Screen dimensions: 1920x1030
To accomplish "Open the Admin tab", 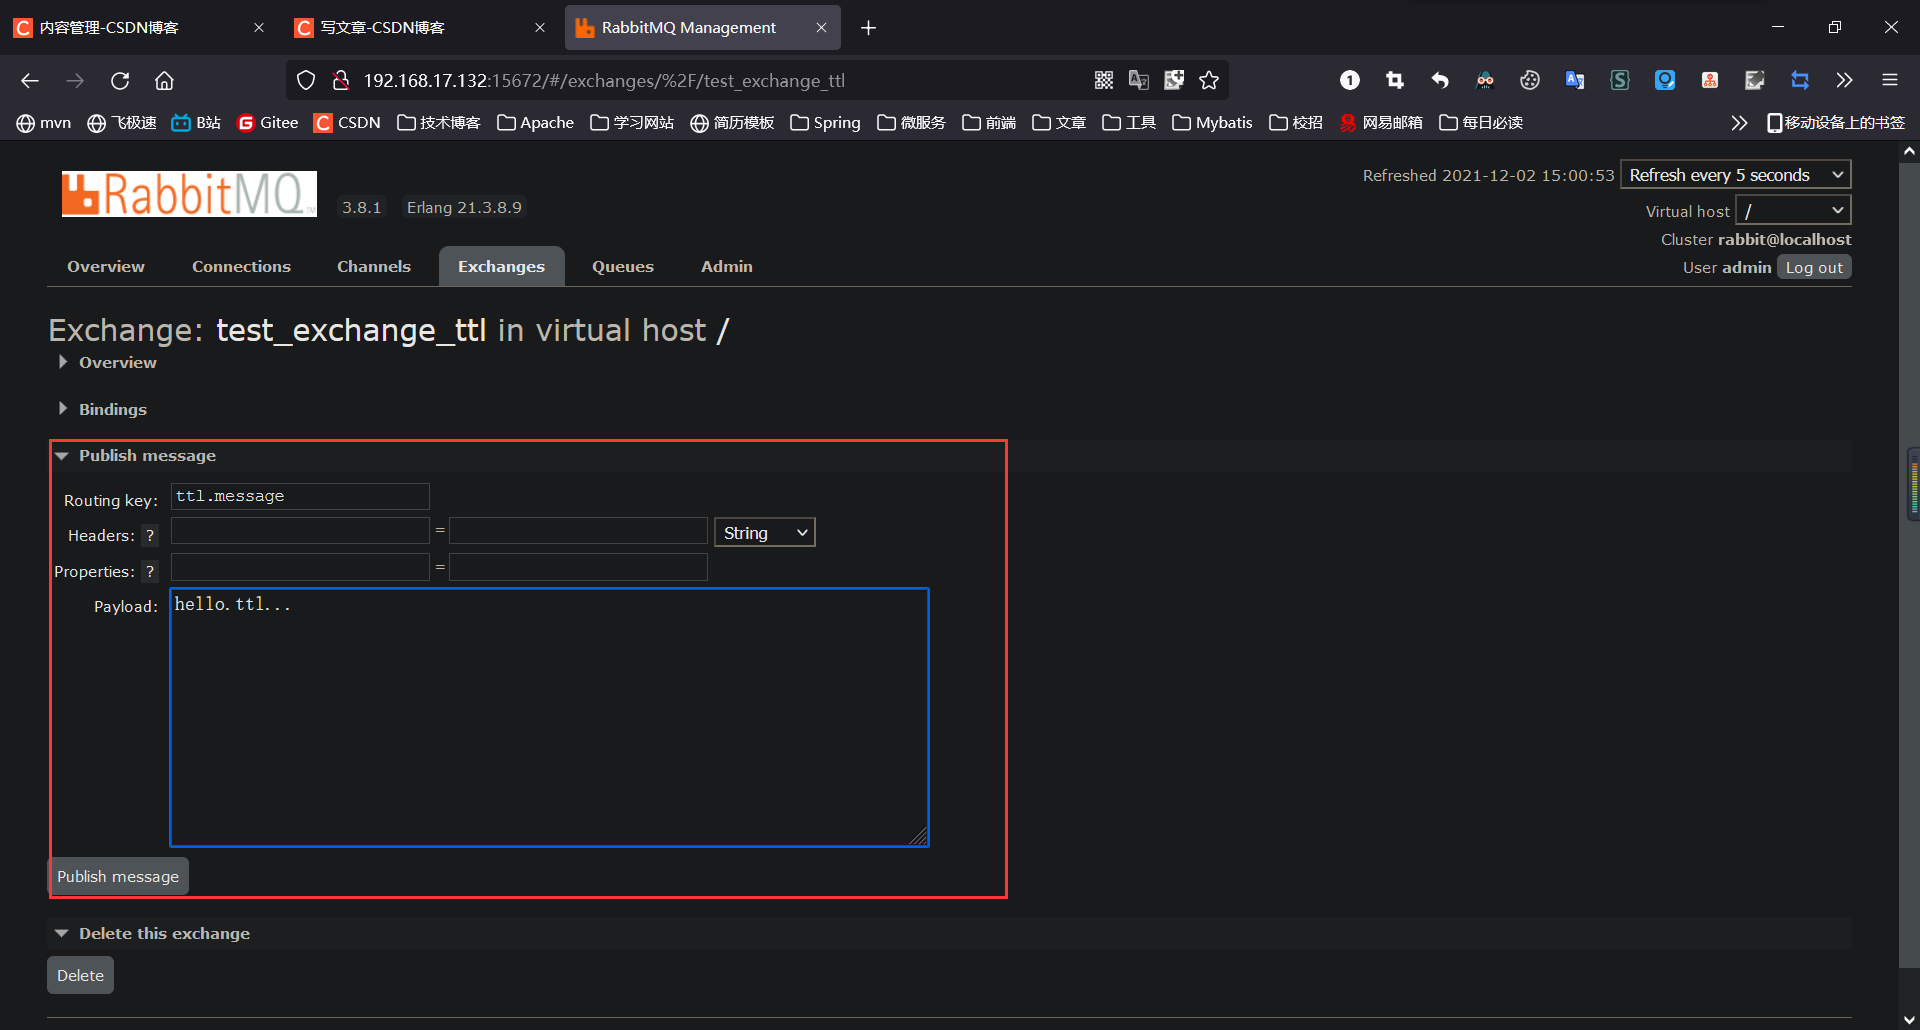I will pyautogui.click(x=727, y=267).
